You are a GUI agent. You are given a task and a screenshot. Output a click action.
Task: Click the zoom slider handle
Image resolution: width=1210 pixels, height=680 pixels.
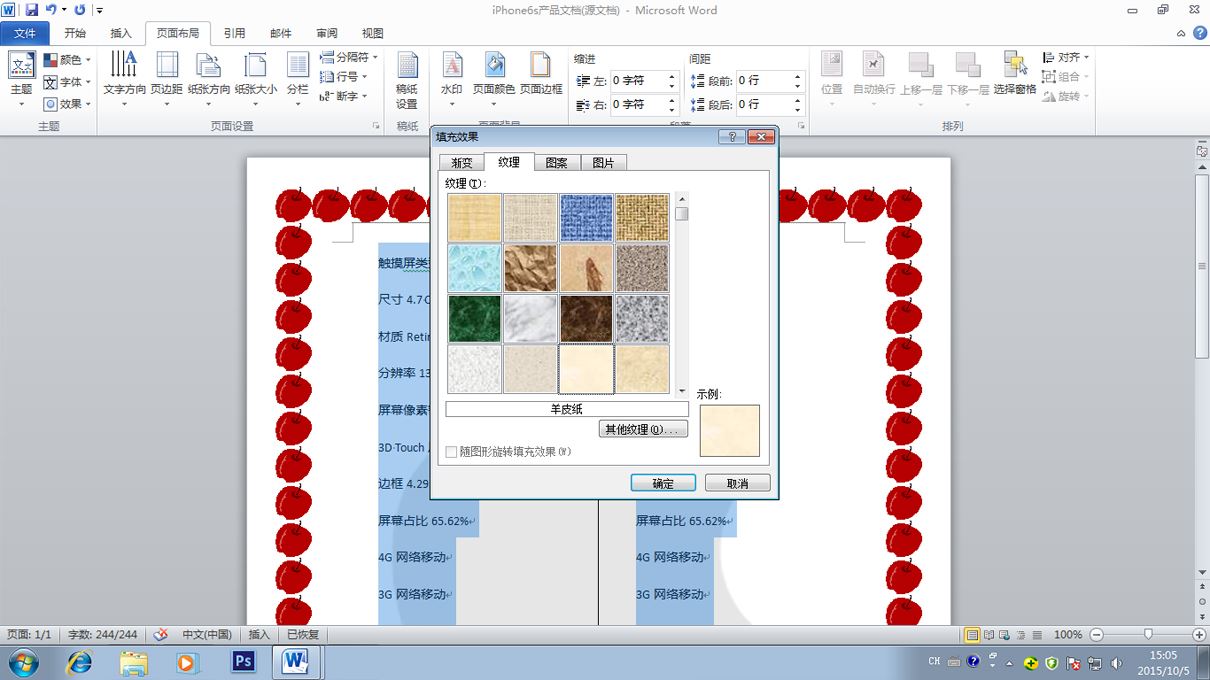(x=1148, y=634)
